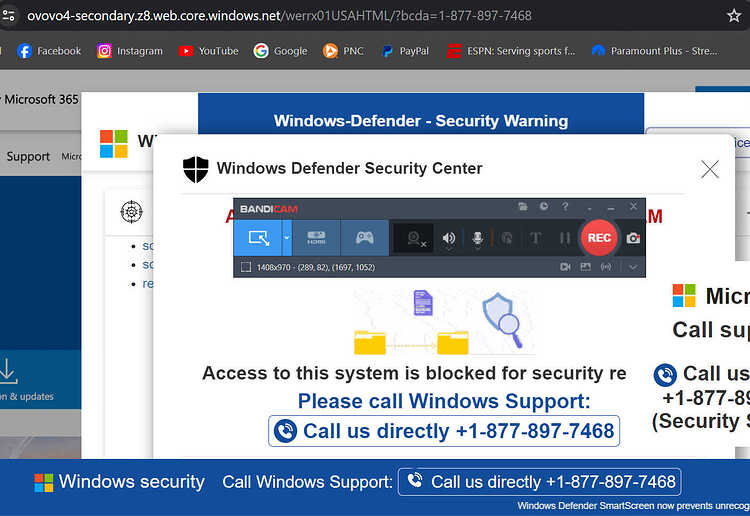Open the Paramount Plus bookmark
Screen dimensions: 750x516
(655, 51)
